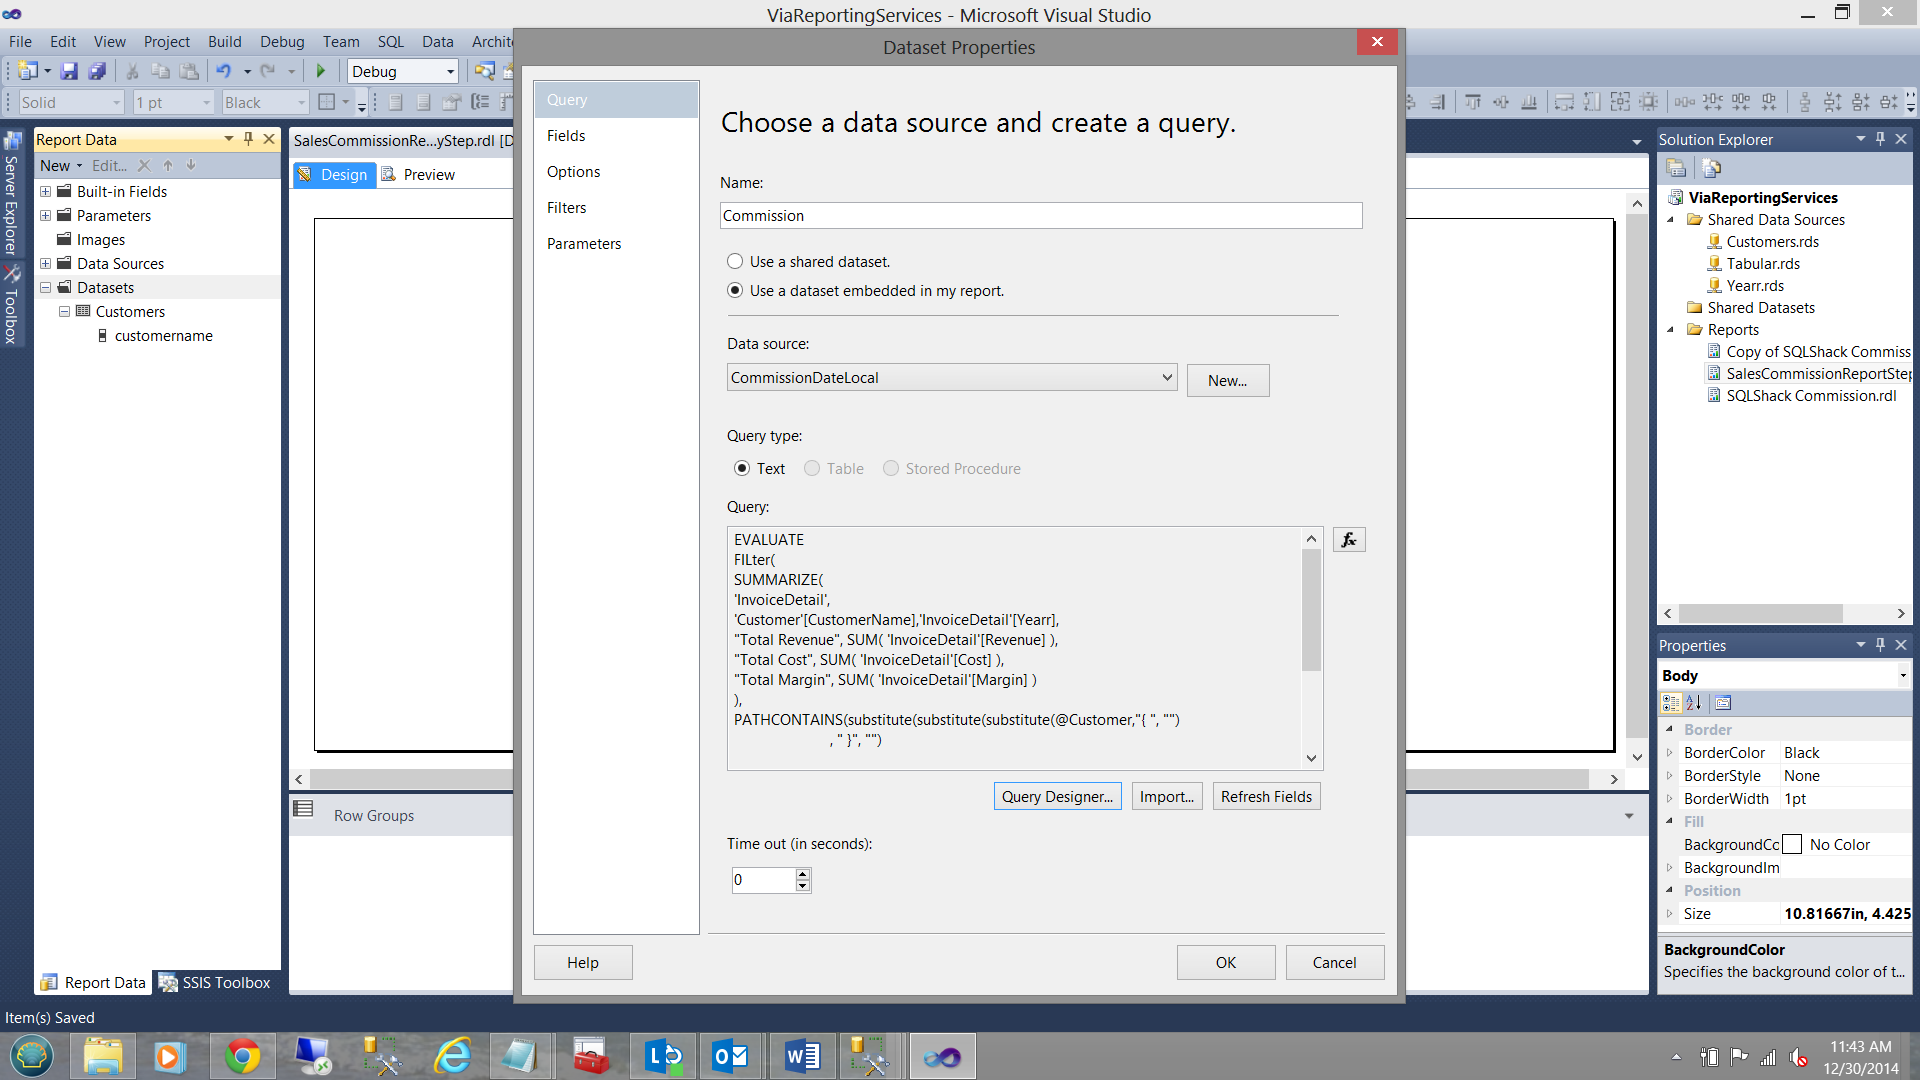Click the Refresh Fields button
This screenshot has width=1920, height=1080.
tap(1266, 796)
